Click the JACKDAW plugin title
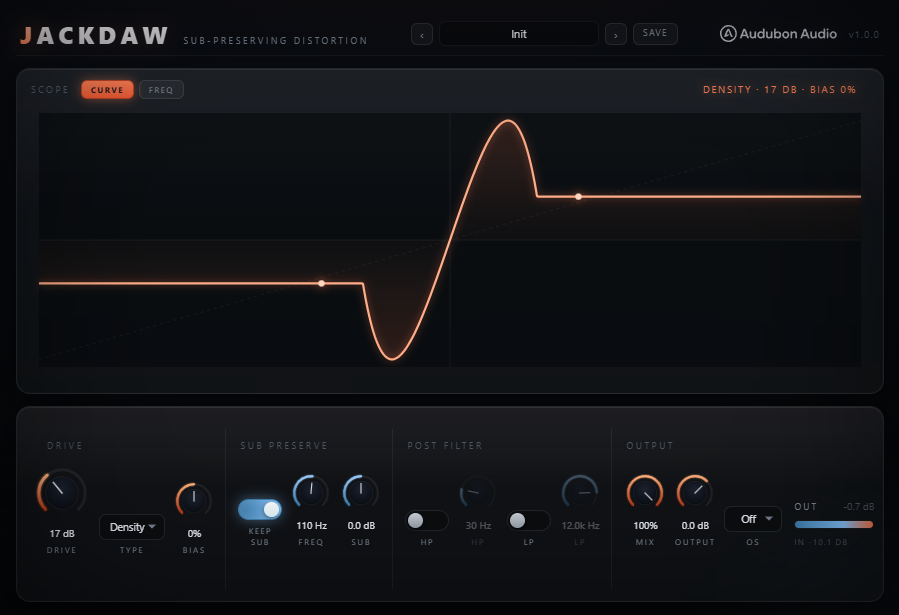Image resolution: width=899 pixels, height=615 pixels. tap(94, 36)
